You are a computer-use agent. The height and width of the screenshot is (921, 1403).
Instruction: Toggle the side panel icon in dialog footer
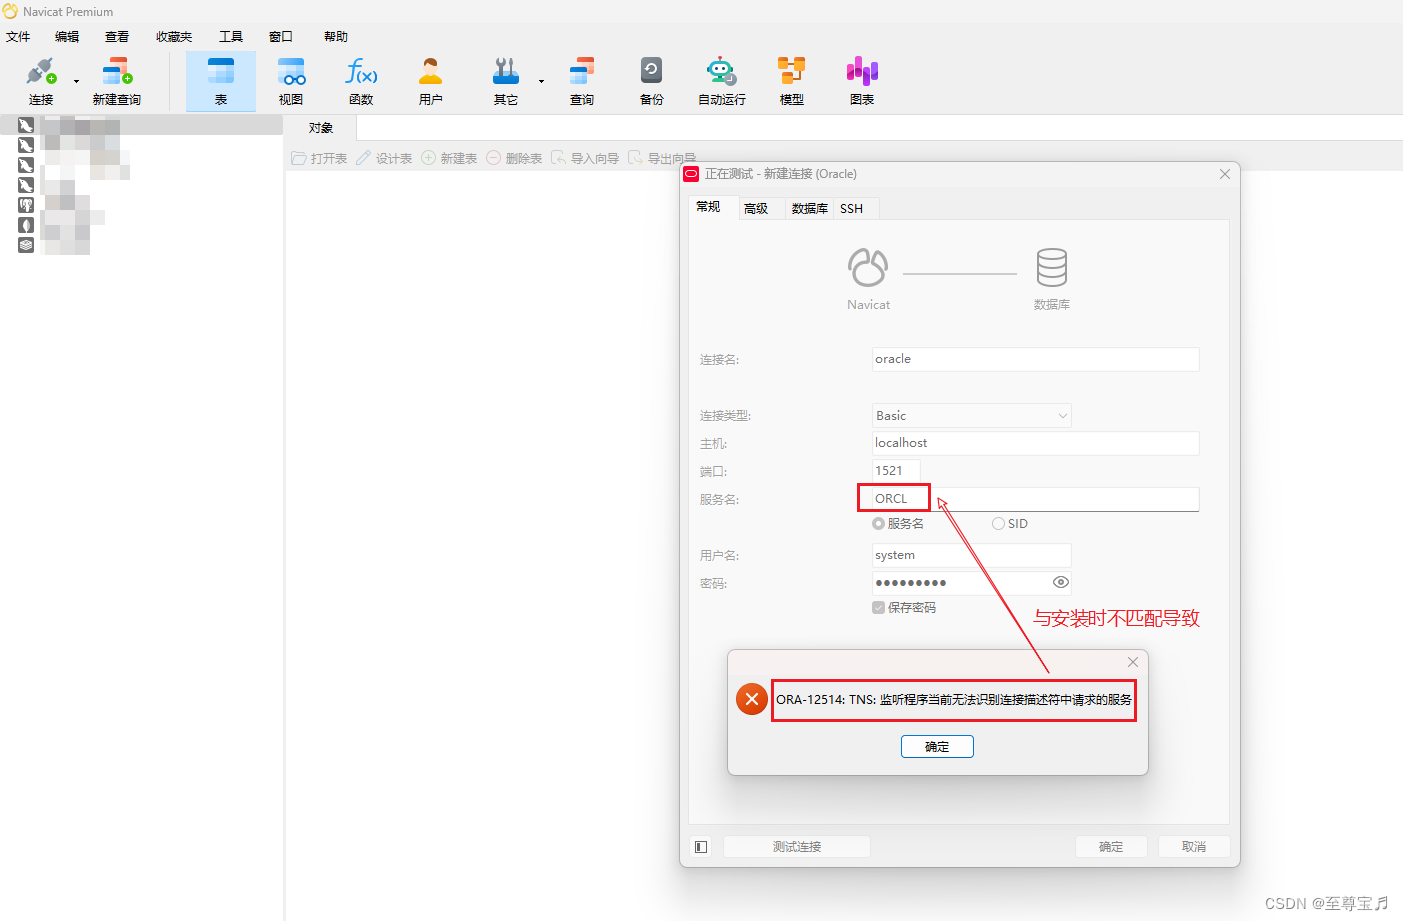click(x=701, y=847)
